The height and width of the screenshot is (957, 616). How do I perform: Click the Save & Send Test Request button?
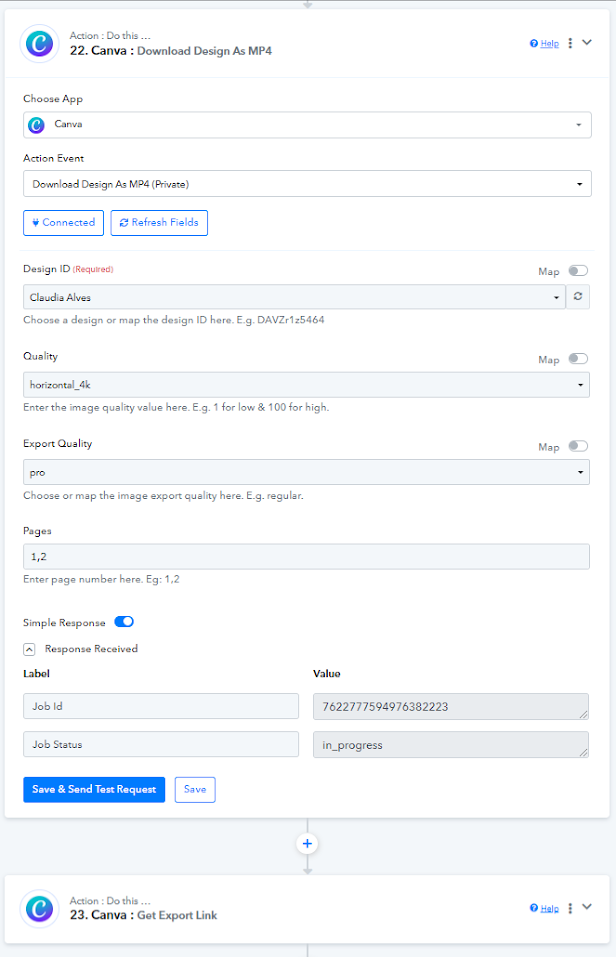click(x=94, y=790)
